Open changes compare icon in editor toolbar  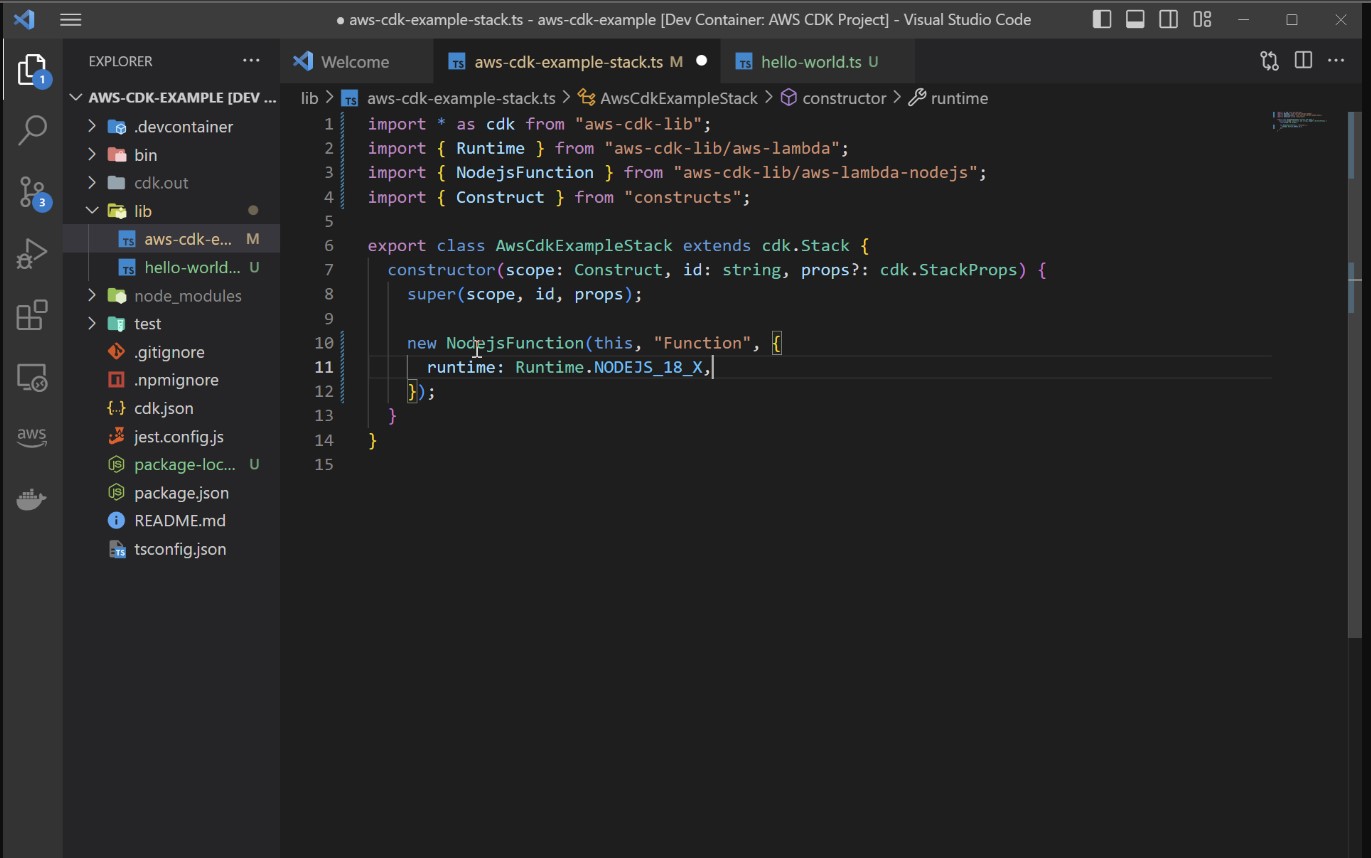click(x=1269, y=61)
